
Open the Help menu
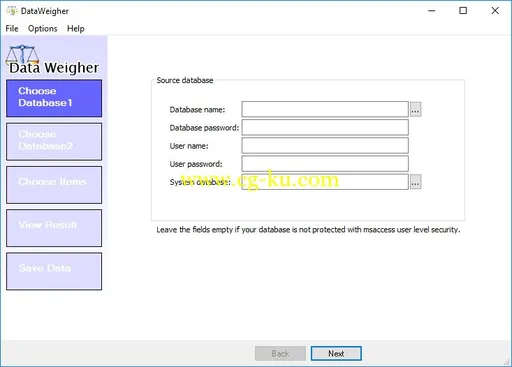[x=76, y=29]
